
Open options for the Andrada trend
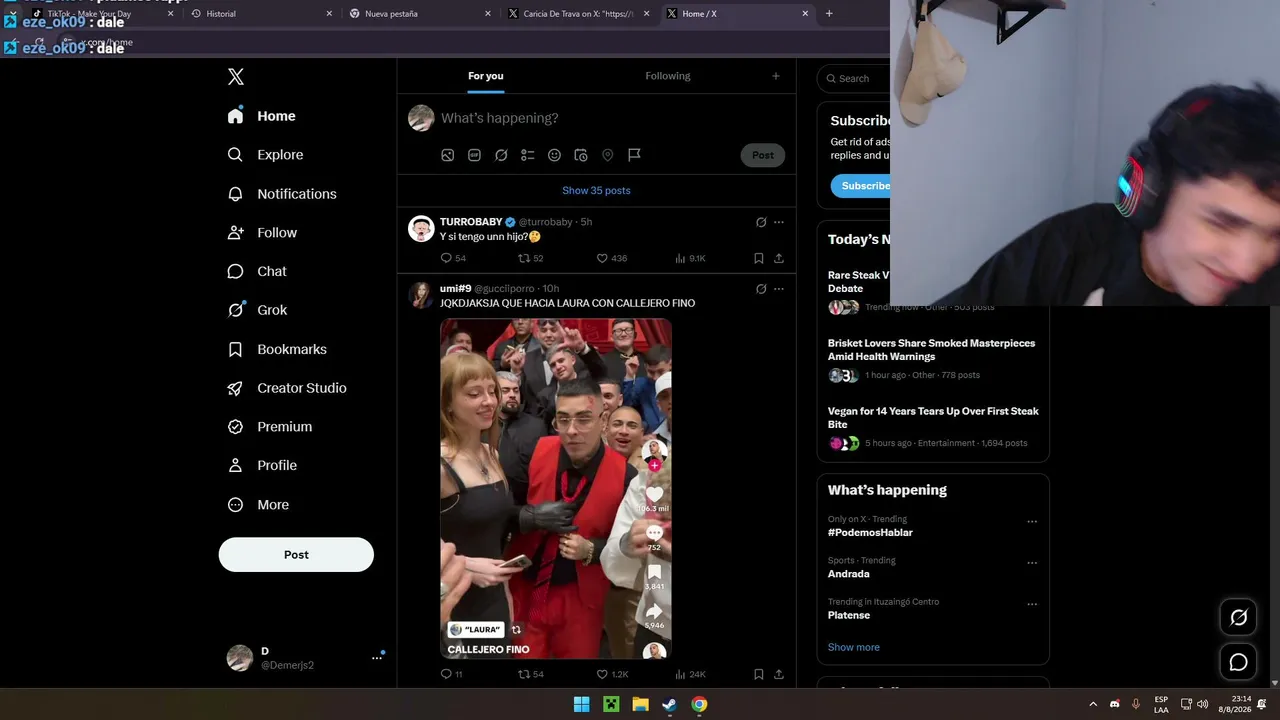1032,563
